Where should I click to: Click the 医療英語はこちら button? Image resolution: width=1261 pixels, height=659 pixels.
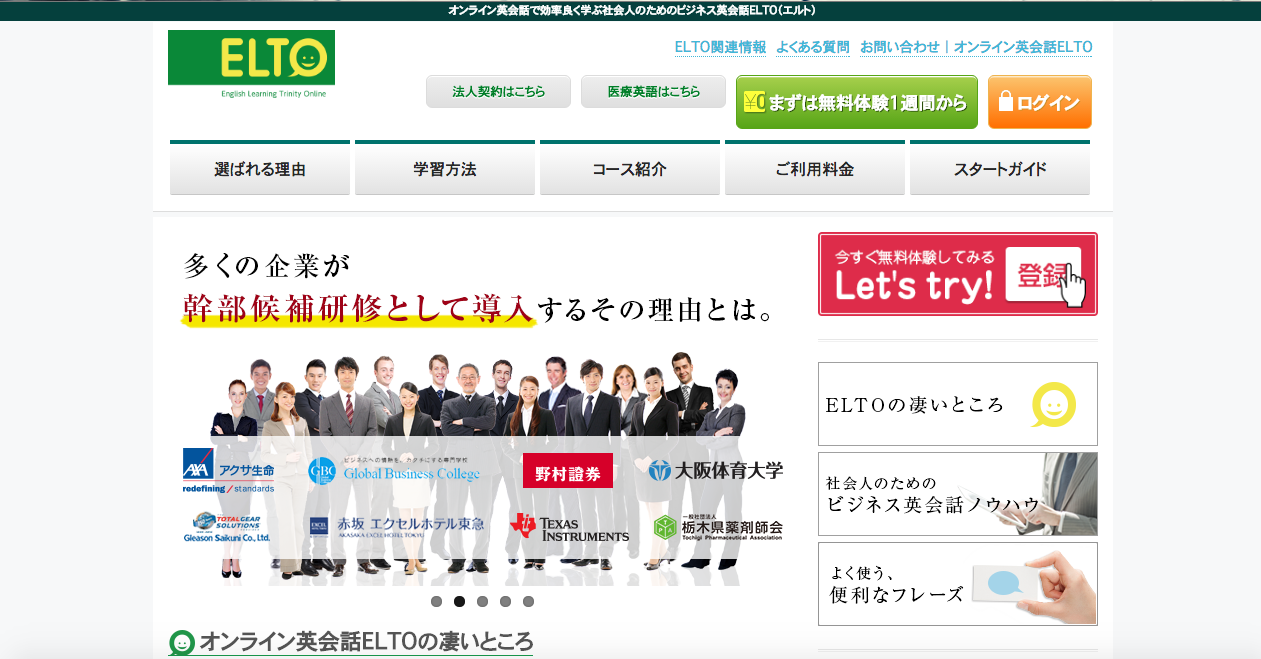(653, 91)
